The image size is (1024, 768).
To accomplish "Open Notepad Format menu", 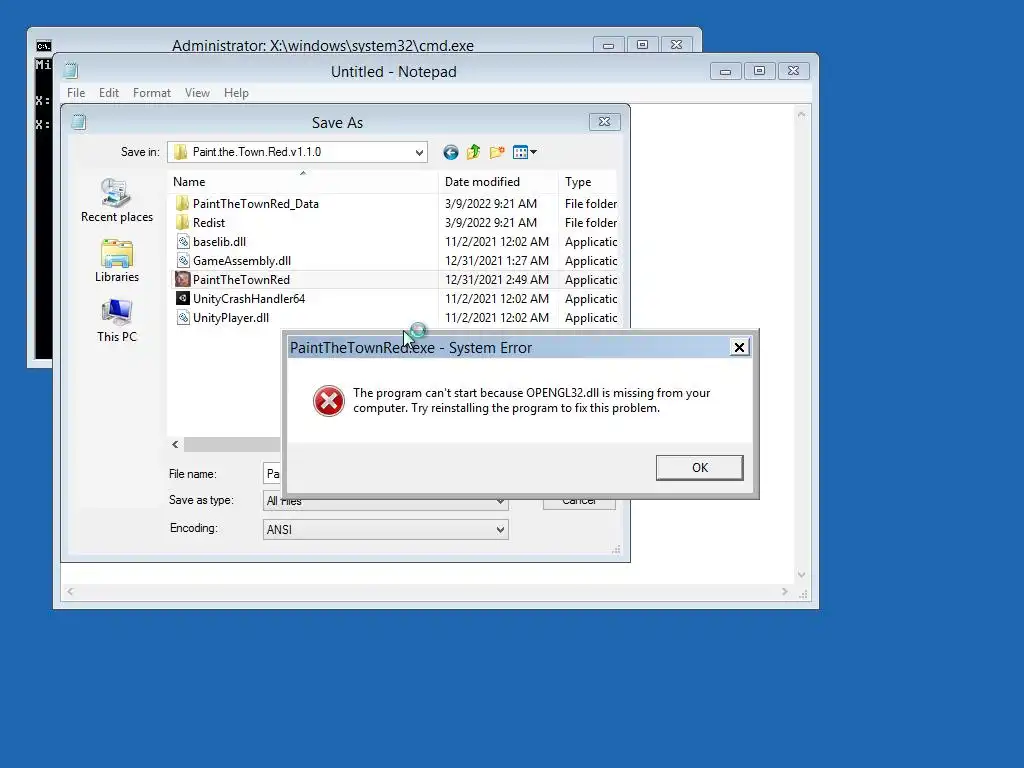I will point(152,93).
